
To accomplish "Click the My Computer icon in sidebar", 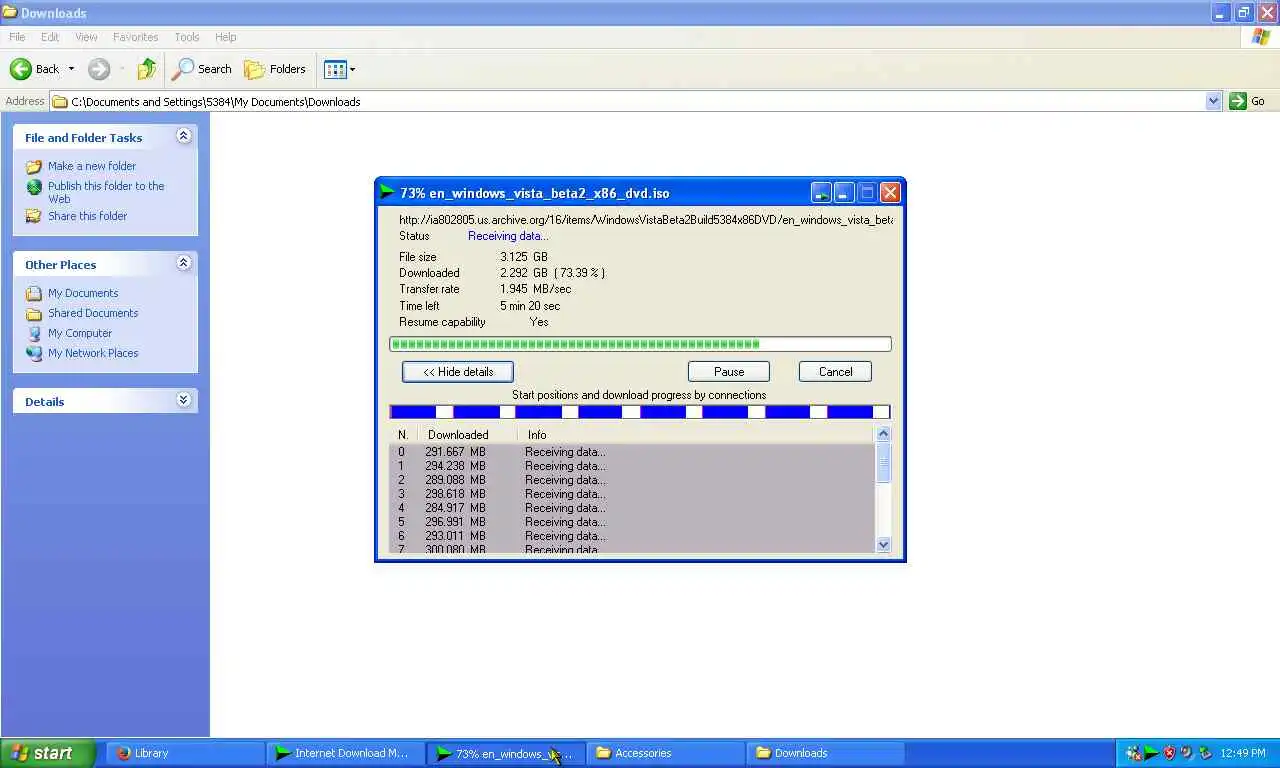I will point(34,333).
